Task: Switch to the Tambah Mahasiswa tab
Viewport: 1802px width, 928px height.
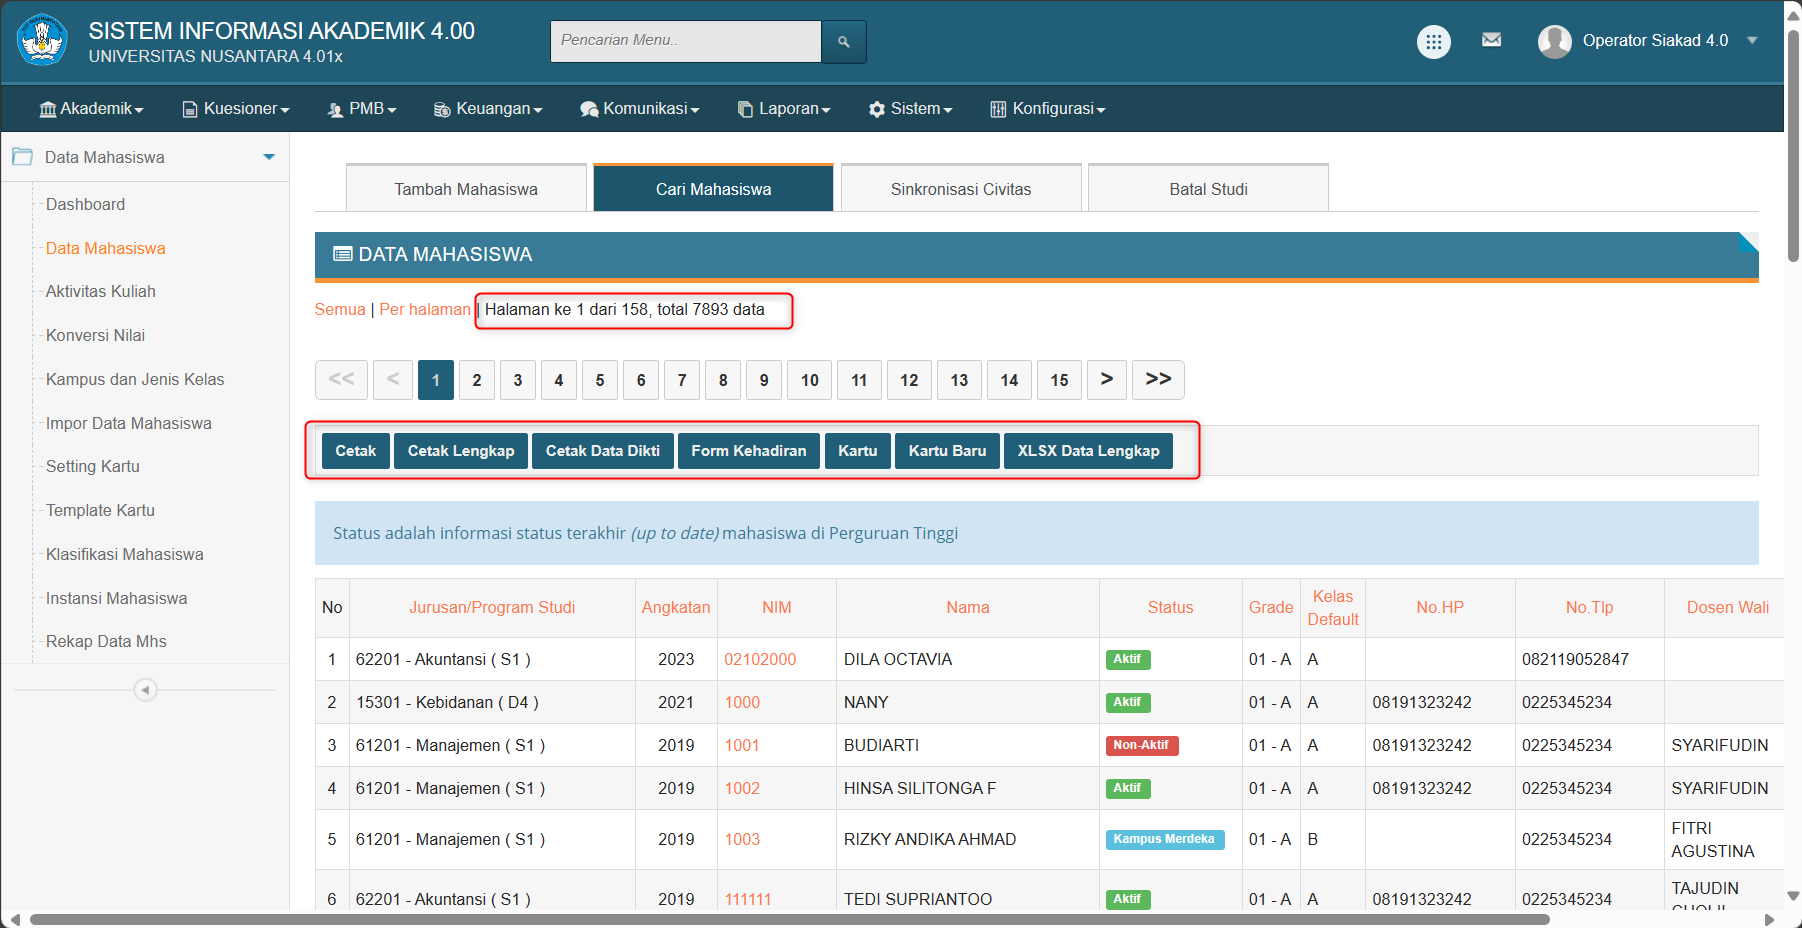Action: point(466,189)
